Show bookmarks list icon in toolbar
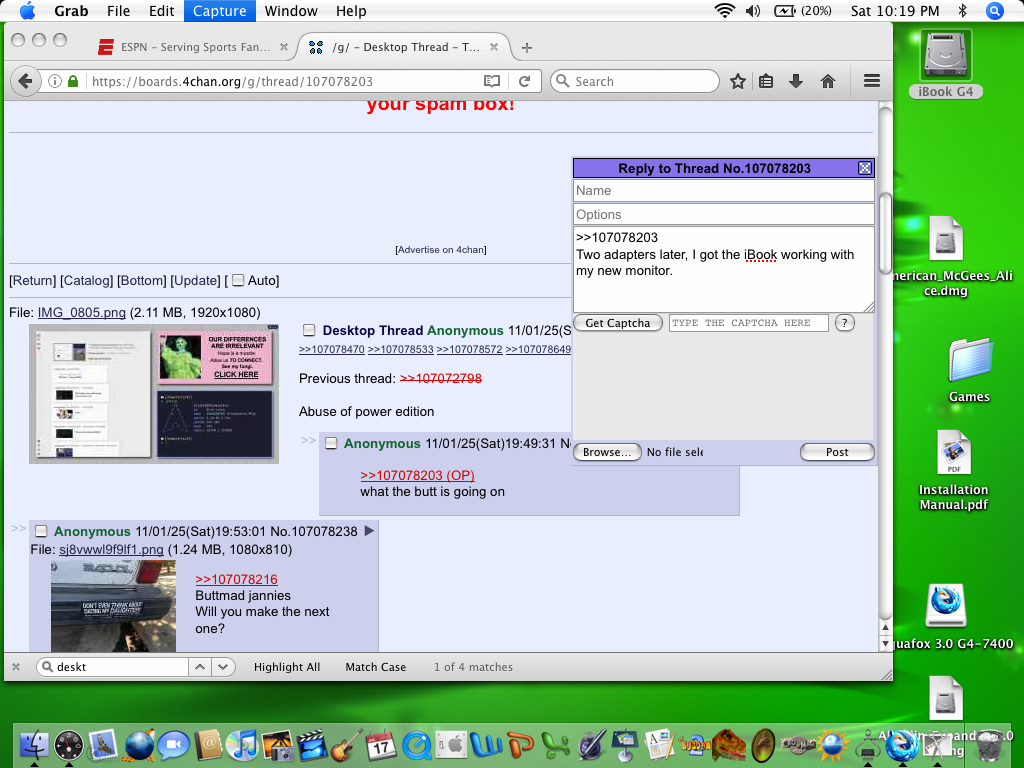1024x768 pixels. pyautogui.click(x=766, y=81)
